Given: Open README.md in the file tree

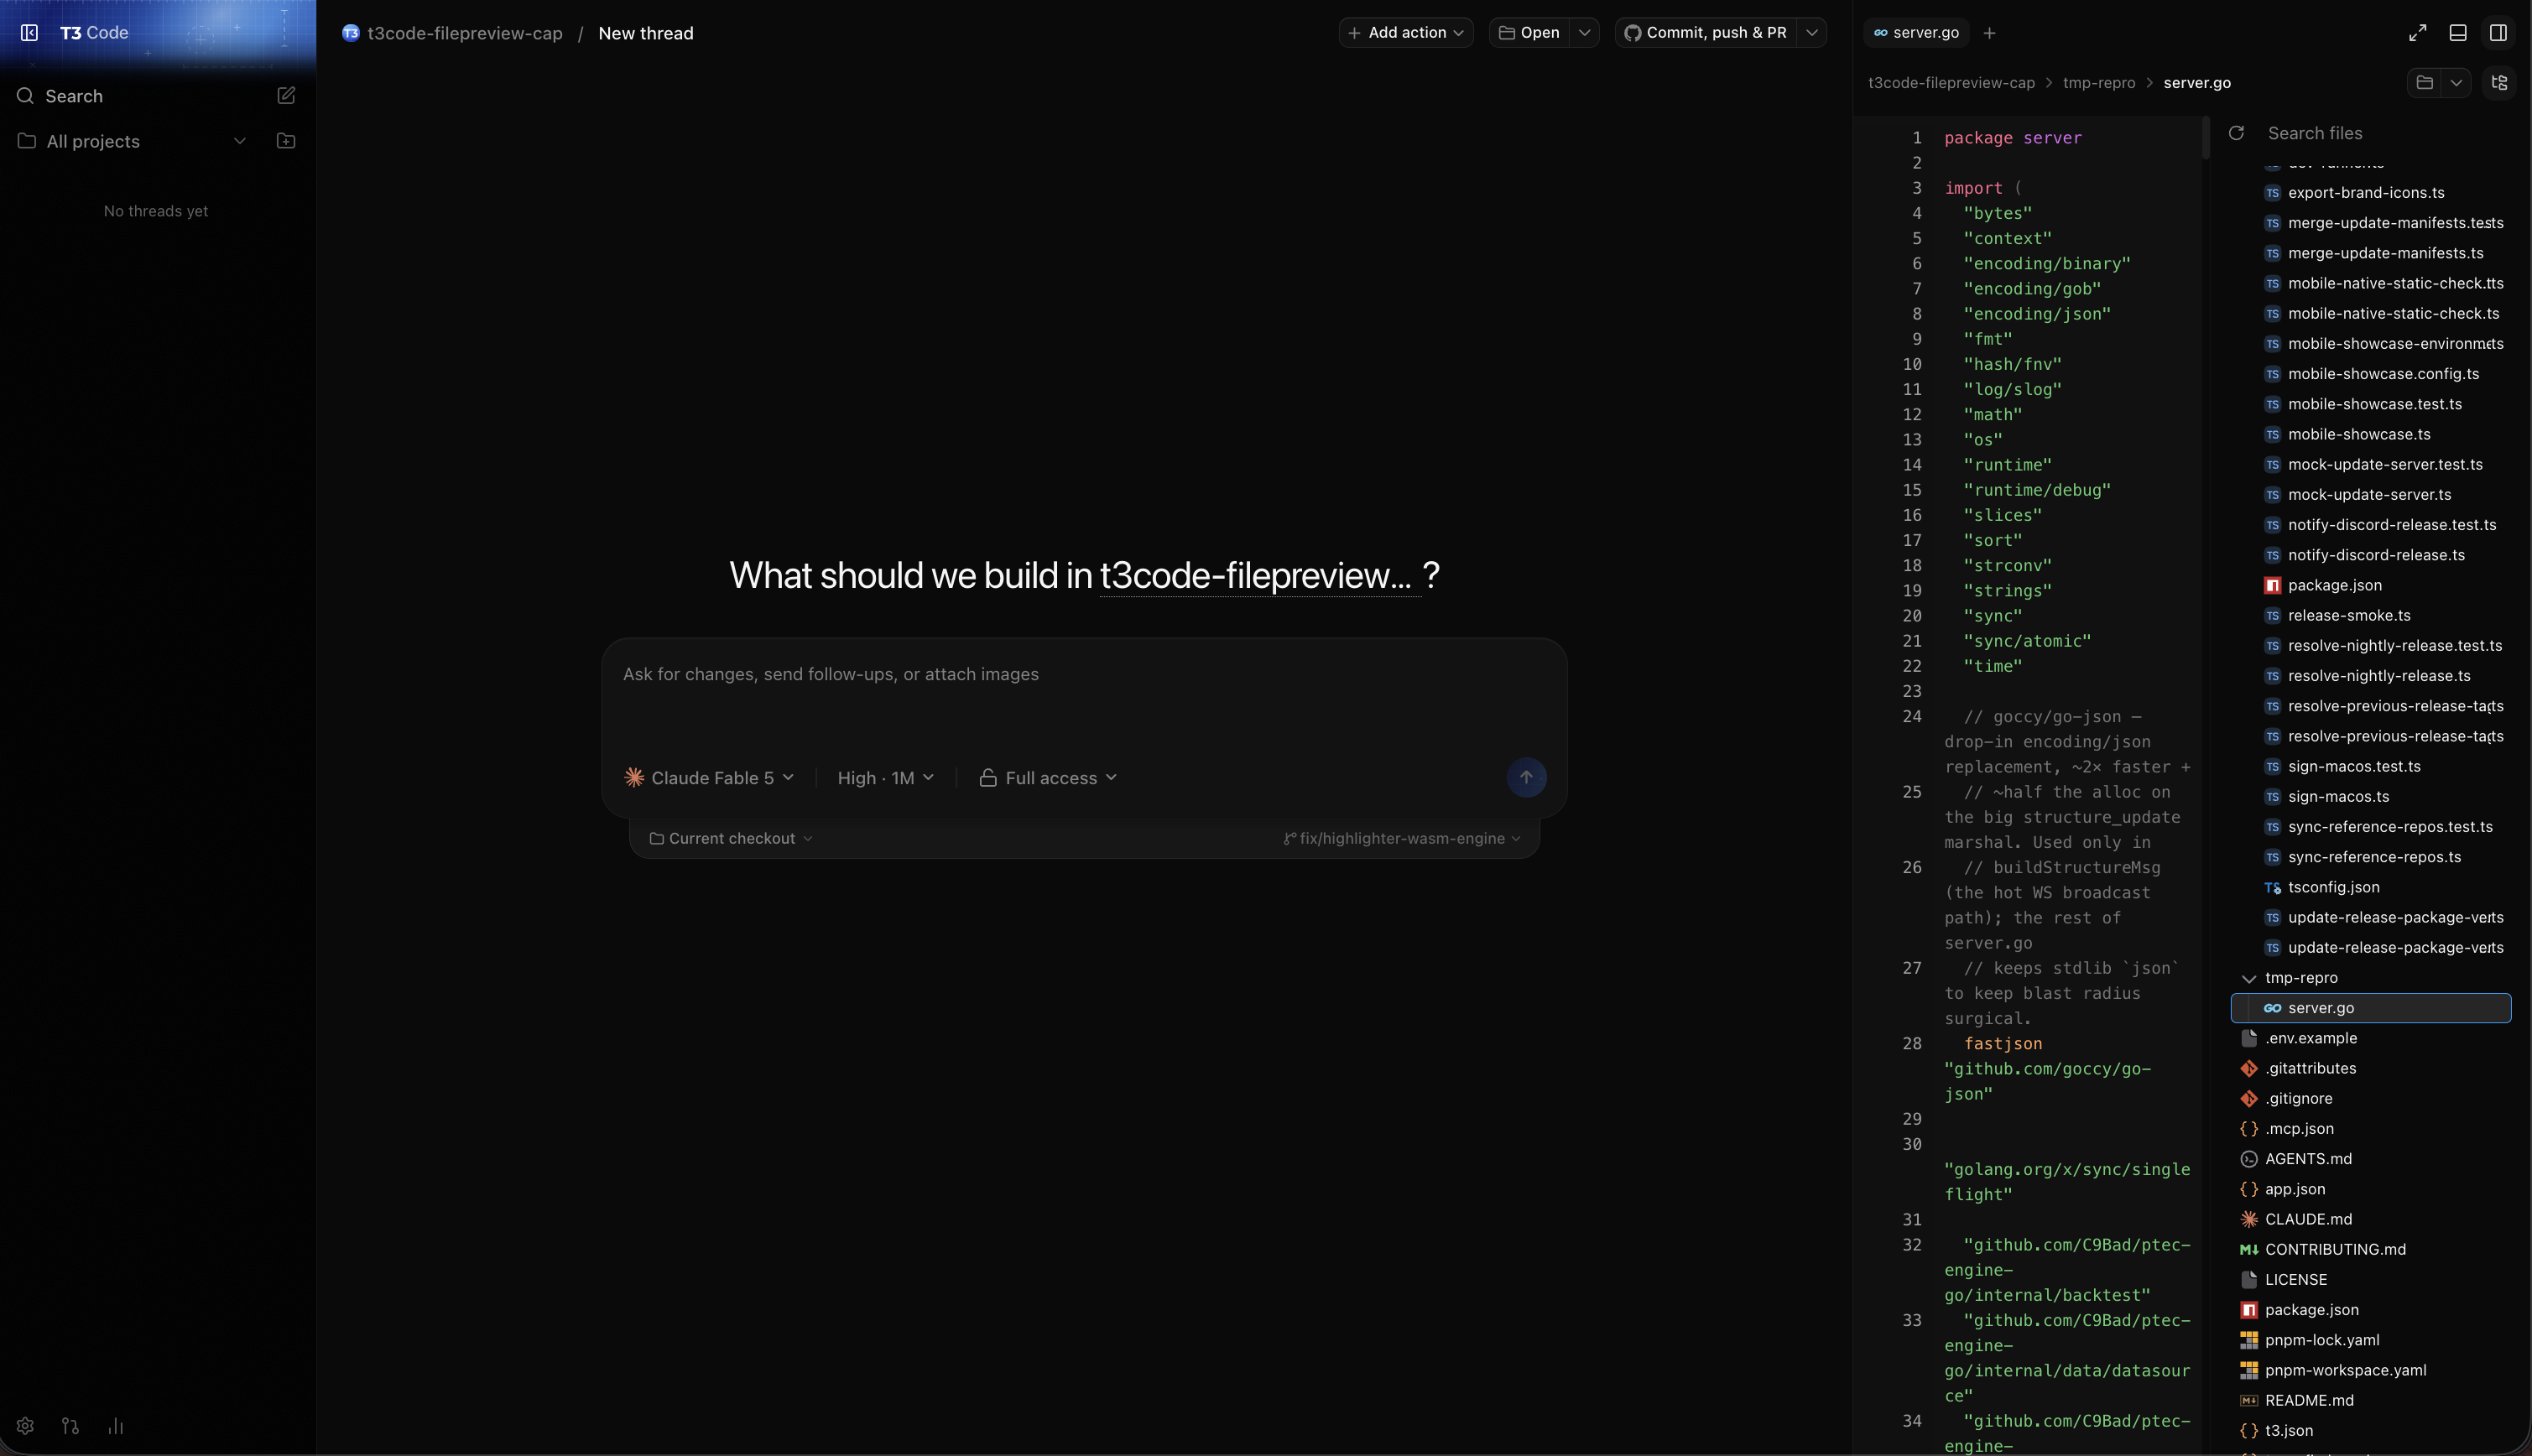Looking at the screenshot, I should (2371, 1401).
